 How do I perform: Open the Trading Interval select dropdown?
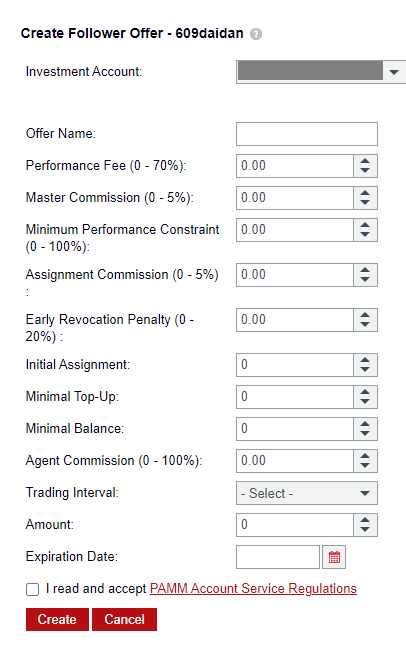(x=307, y=493)
